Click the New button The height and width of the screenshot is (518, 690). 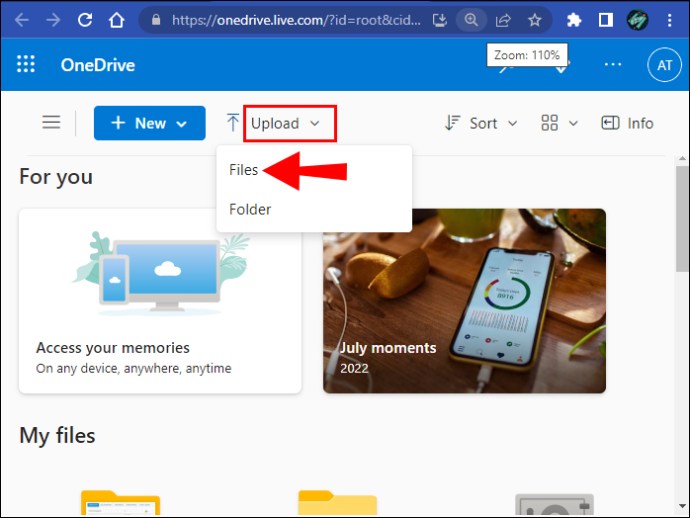click(150, 123)
